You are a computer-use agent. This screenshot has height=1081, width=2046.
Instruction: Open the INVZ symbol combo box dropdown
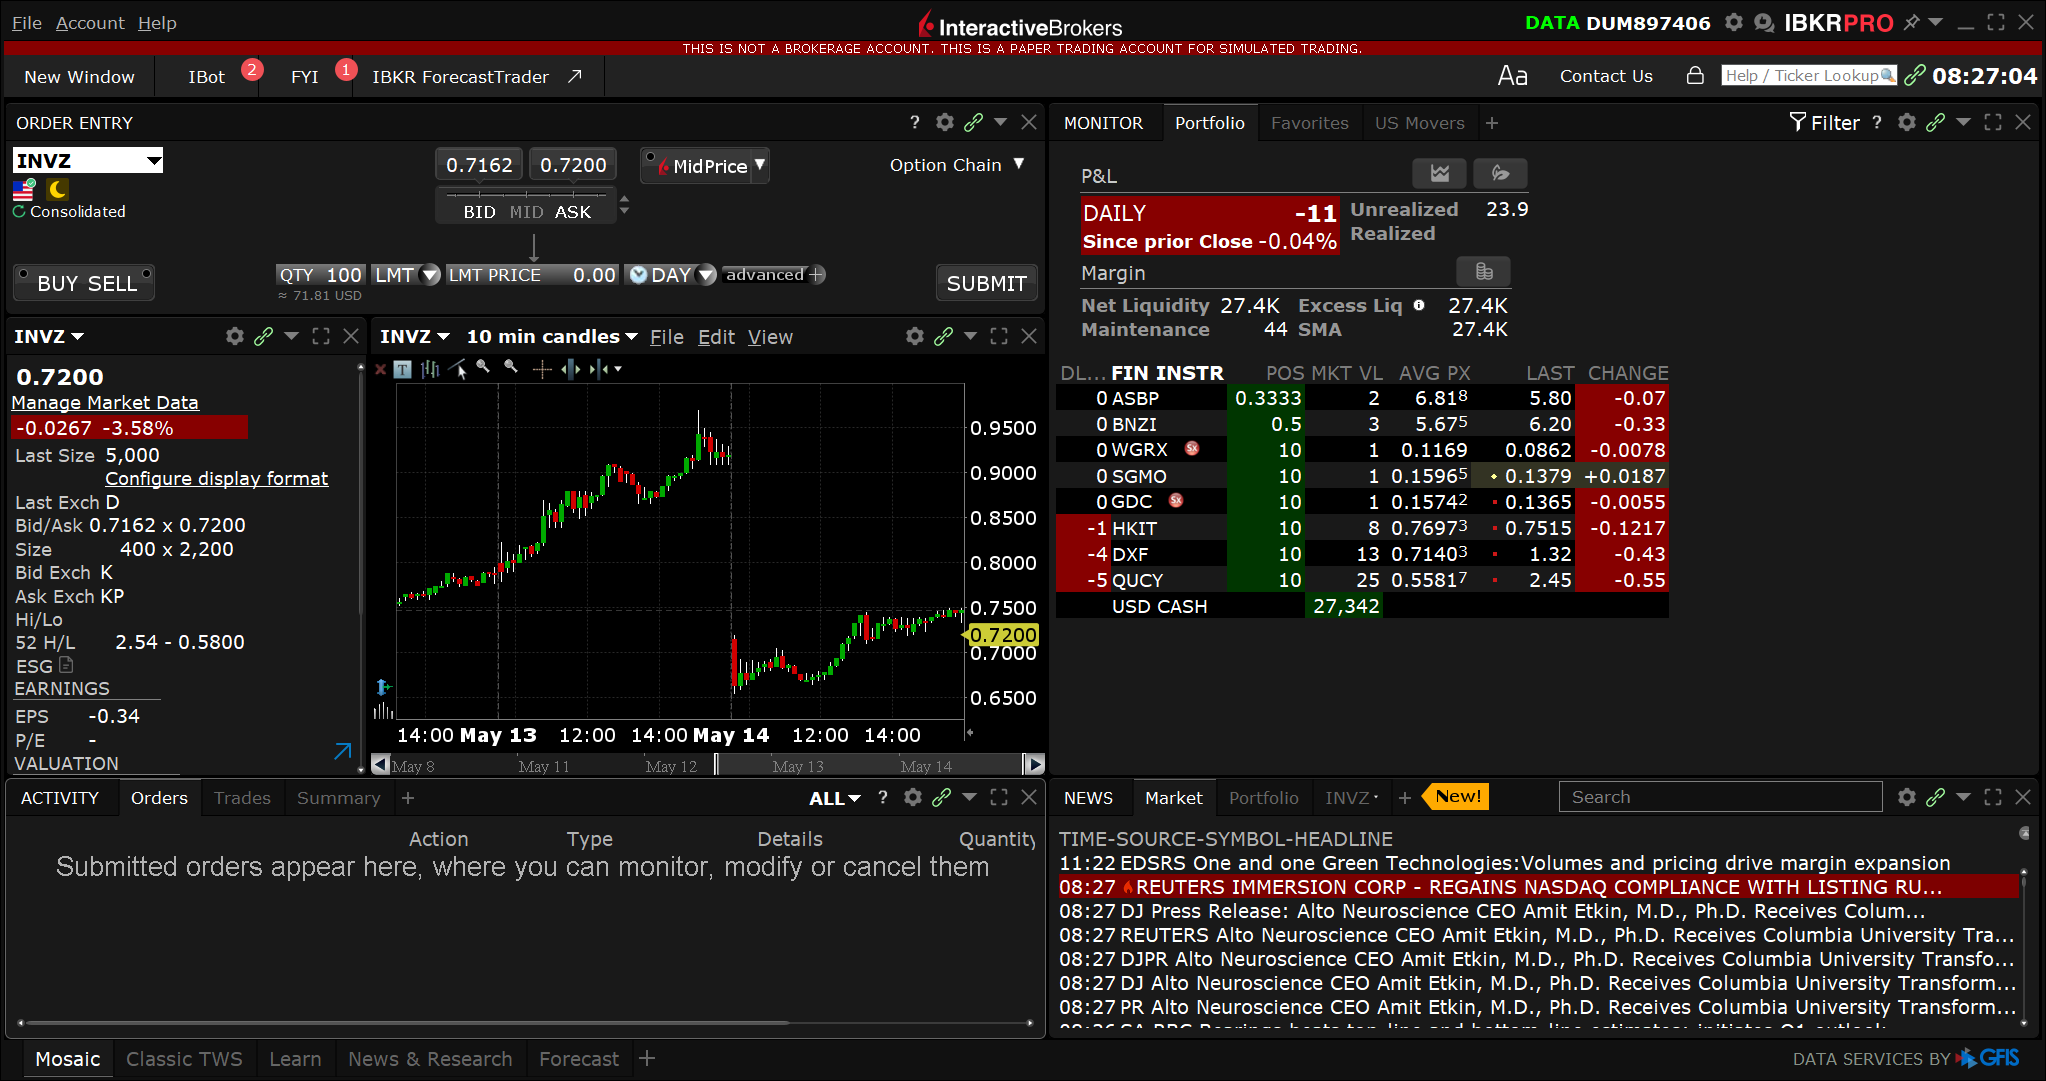point(154,161)
